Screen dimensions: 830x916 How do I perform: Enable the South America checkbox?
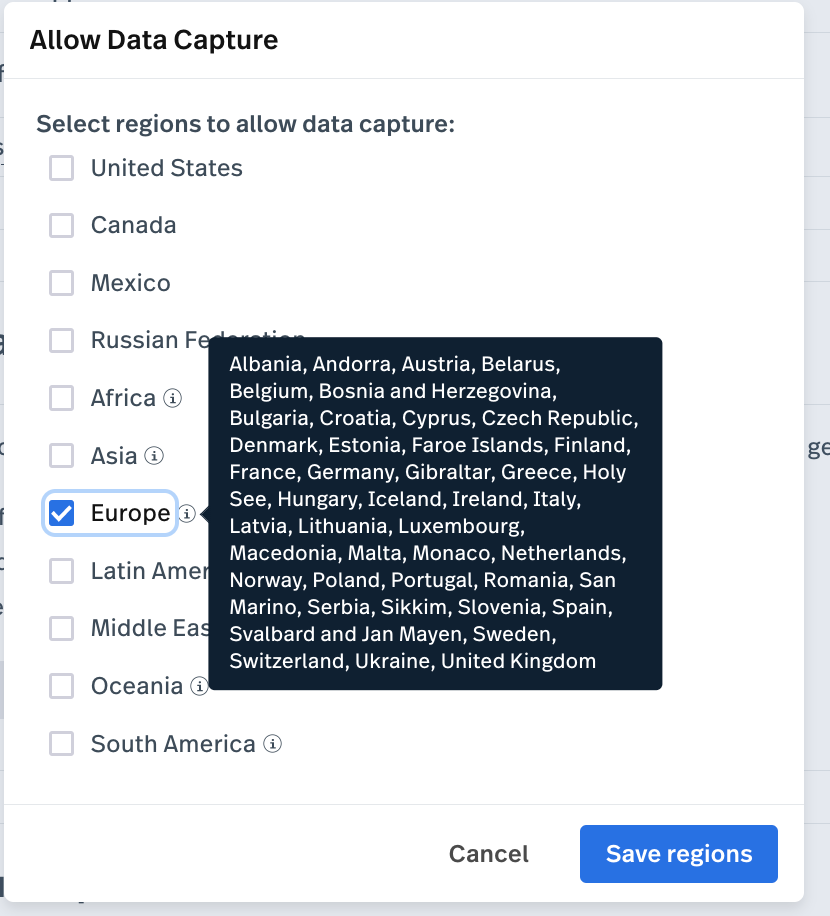click(61, 744)
